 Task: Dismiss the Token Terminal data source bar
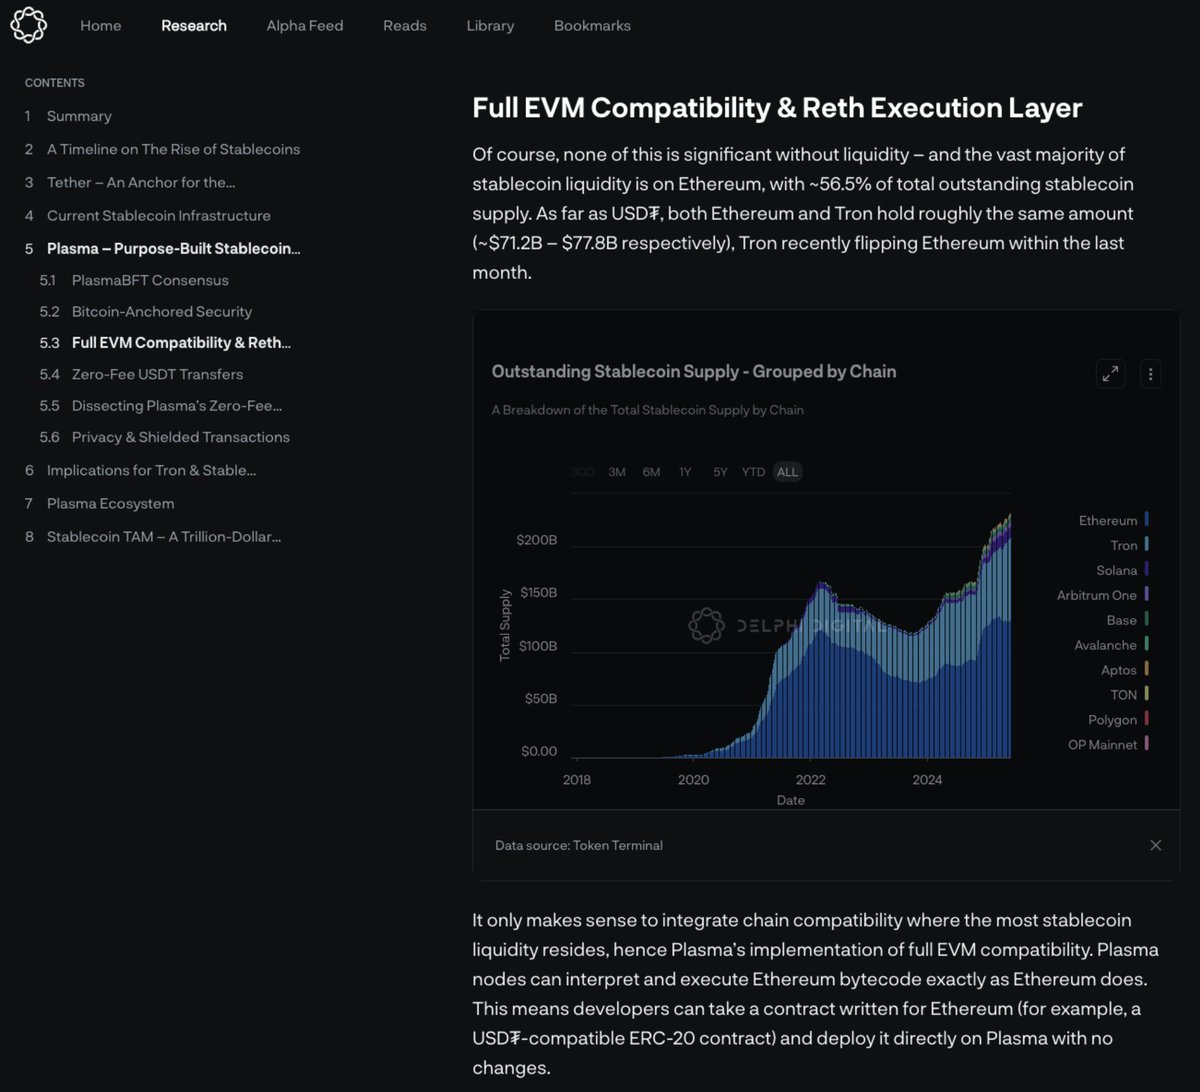click(1155, 845)
